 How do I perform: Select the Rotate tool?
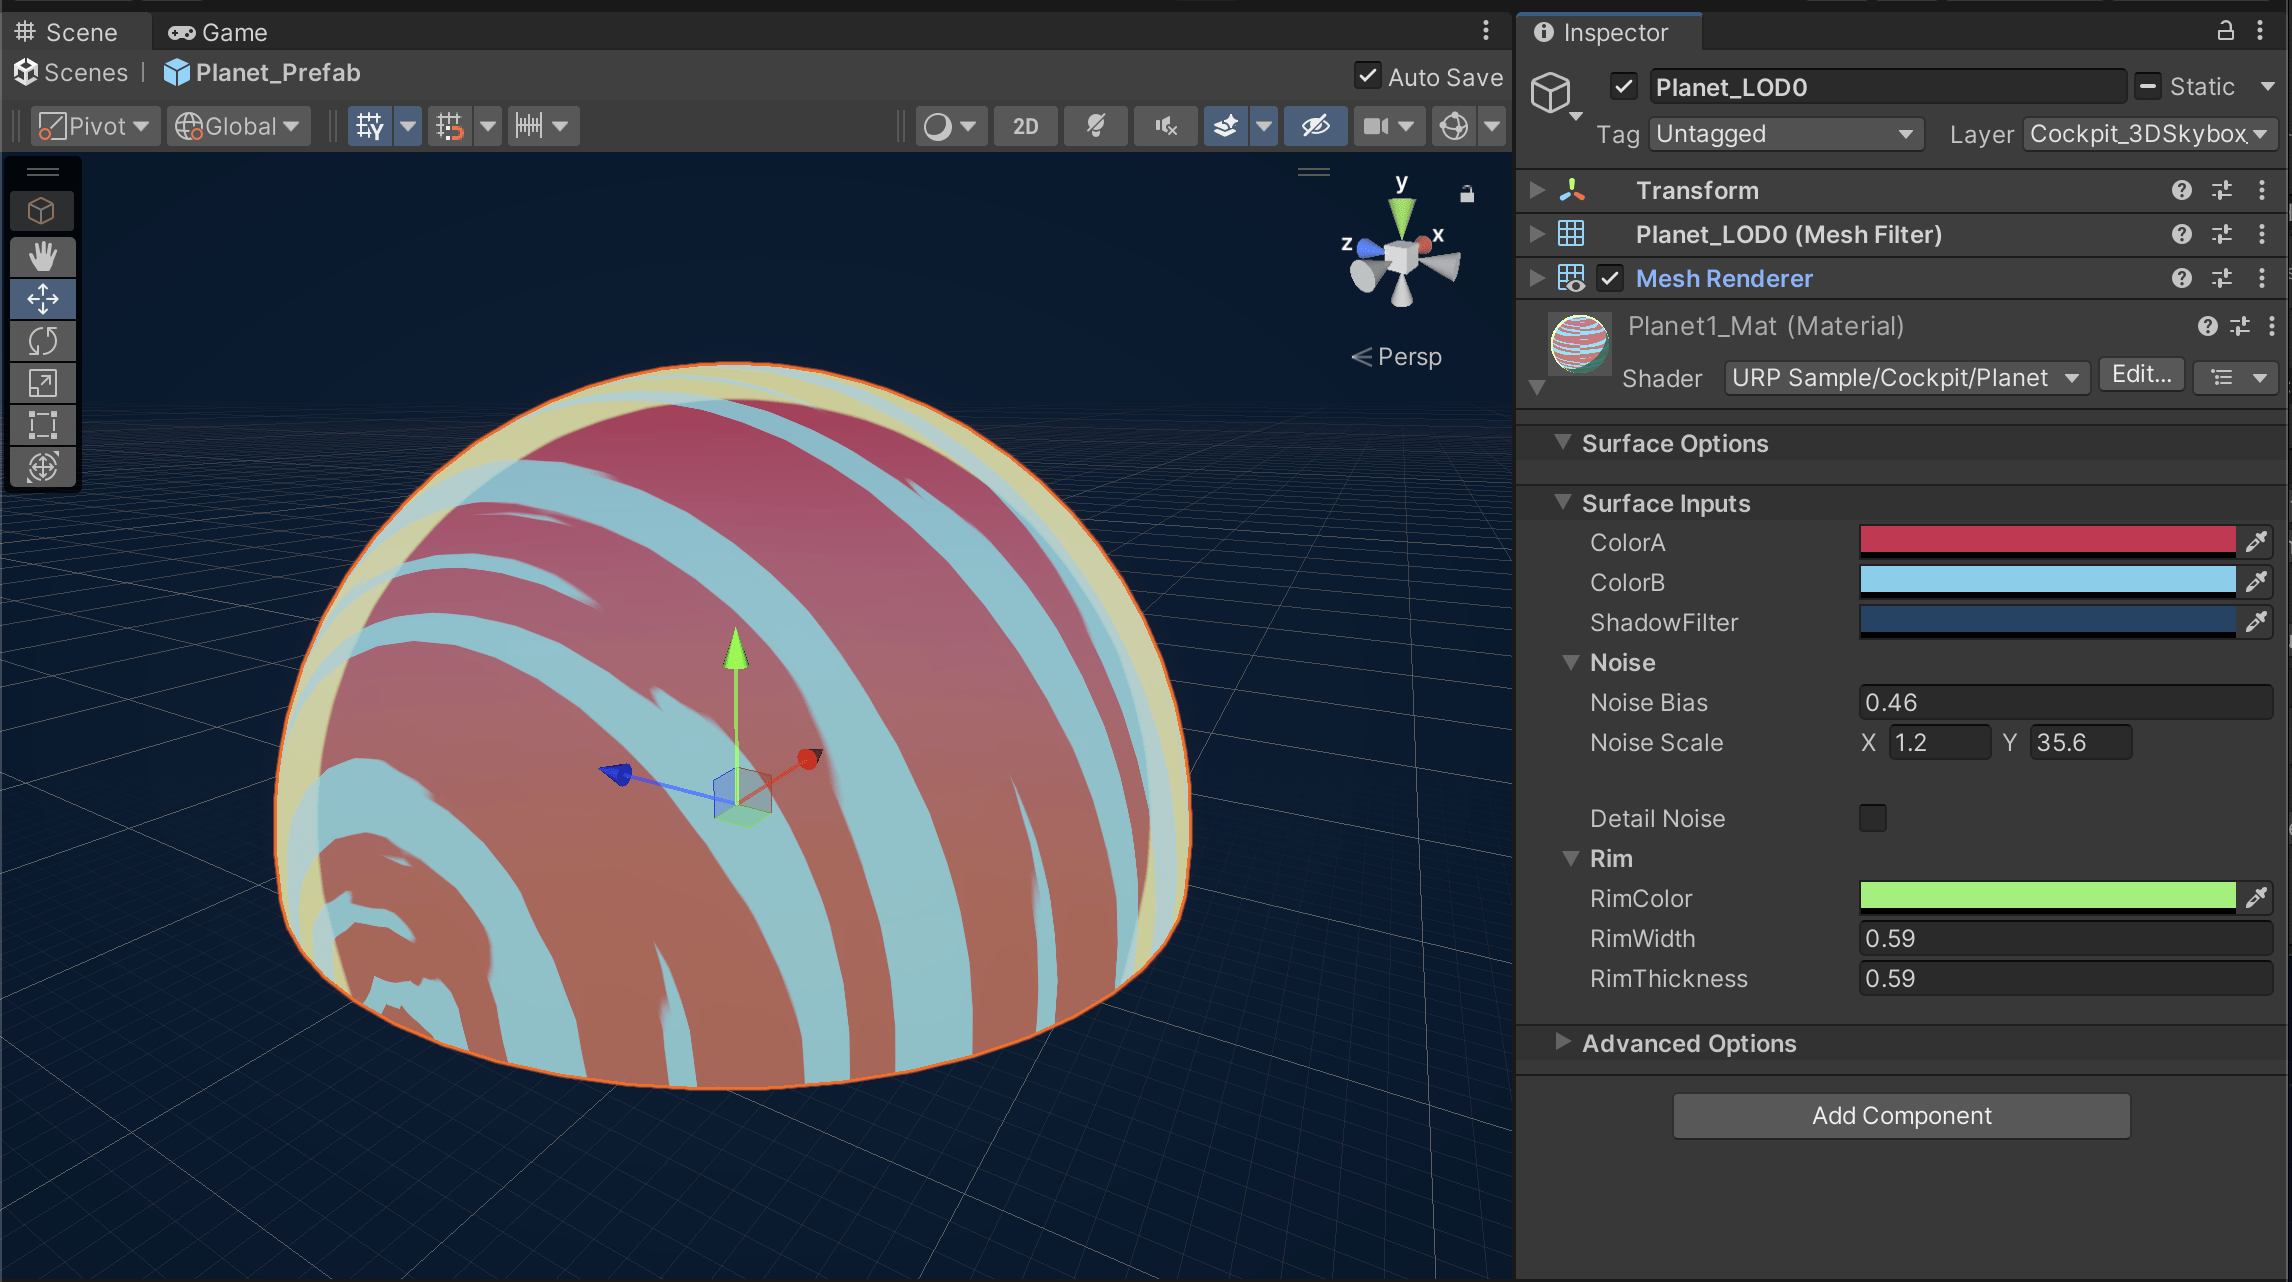tap(42, 341)
